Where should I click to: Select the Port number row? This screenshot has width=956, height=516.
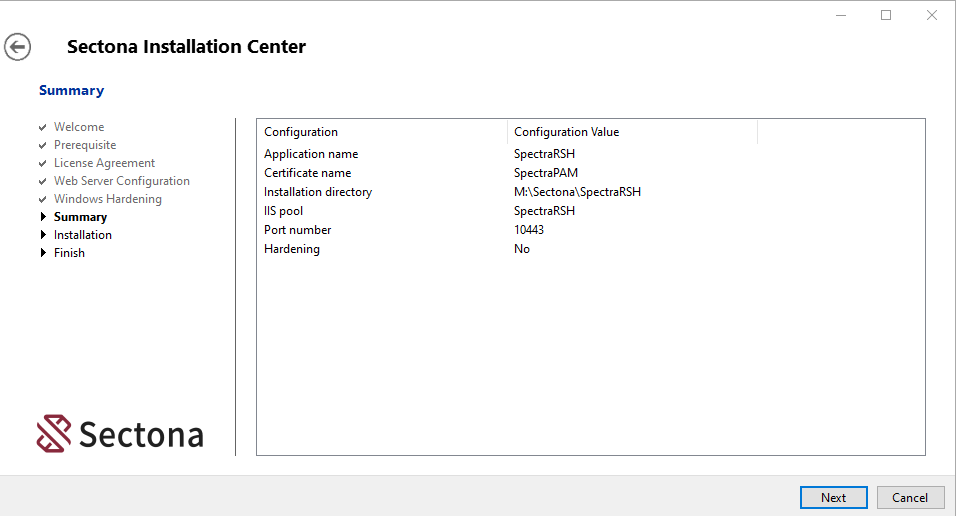pos(298,230)
